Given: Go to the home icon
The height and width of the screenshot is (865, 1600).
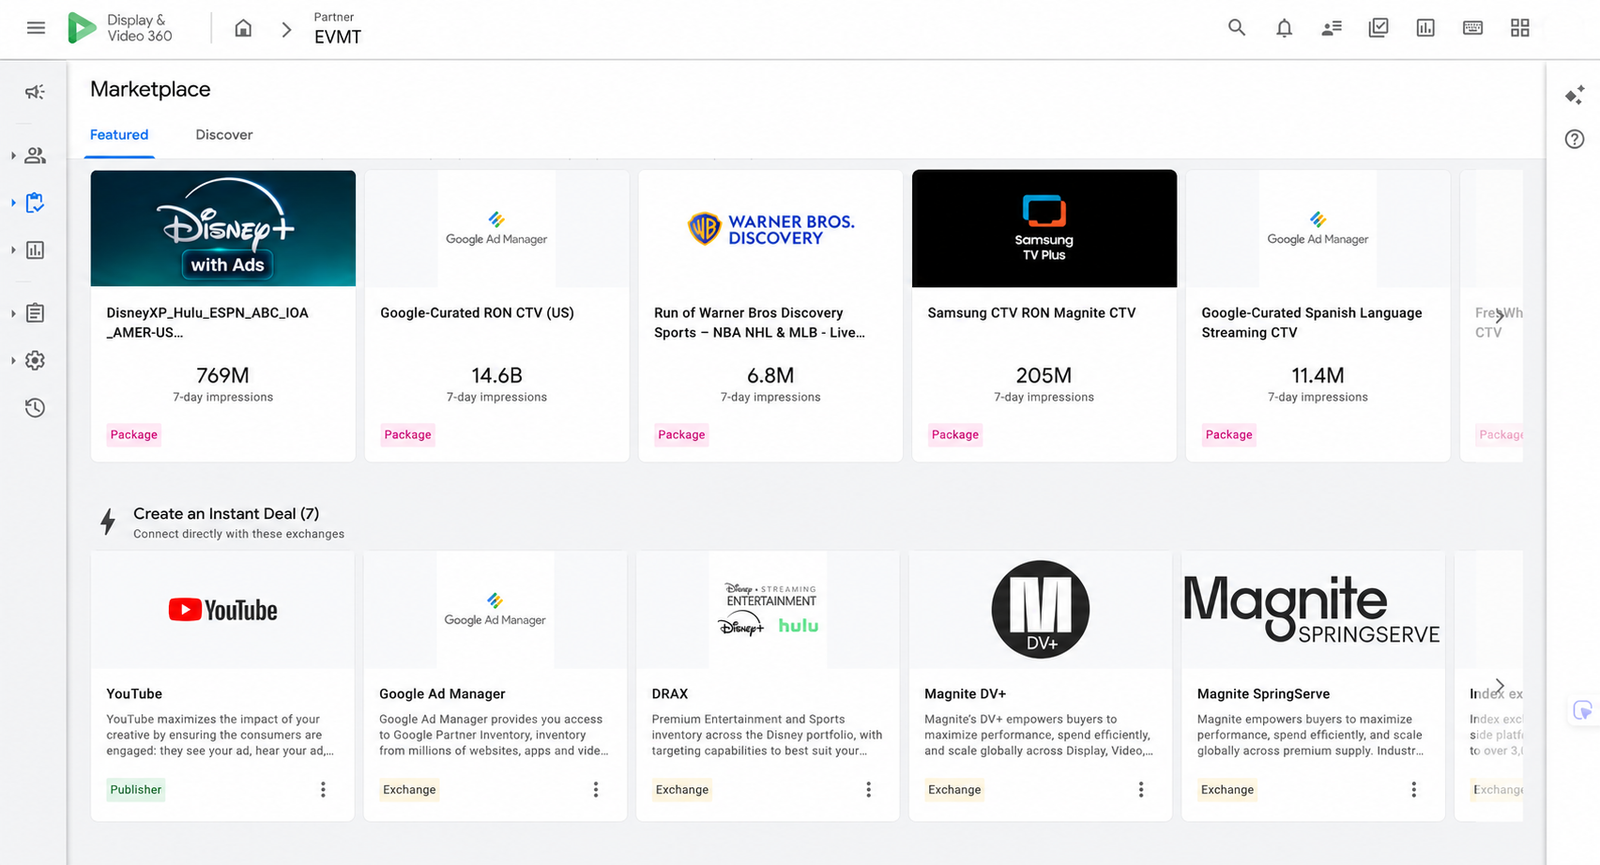Looking at the screenshot, I should [x=243, y=28].
